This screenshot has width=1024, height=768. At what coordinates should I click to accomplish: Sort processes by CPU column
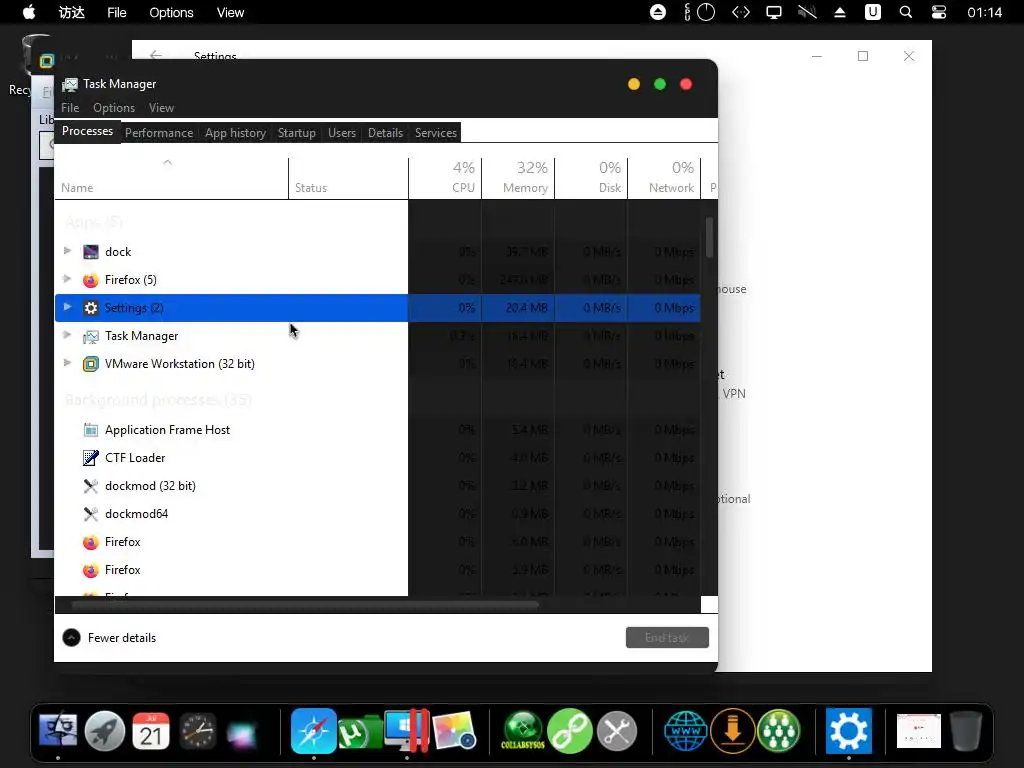click(x=445, y=178)
